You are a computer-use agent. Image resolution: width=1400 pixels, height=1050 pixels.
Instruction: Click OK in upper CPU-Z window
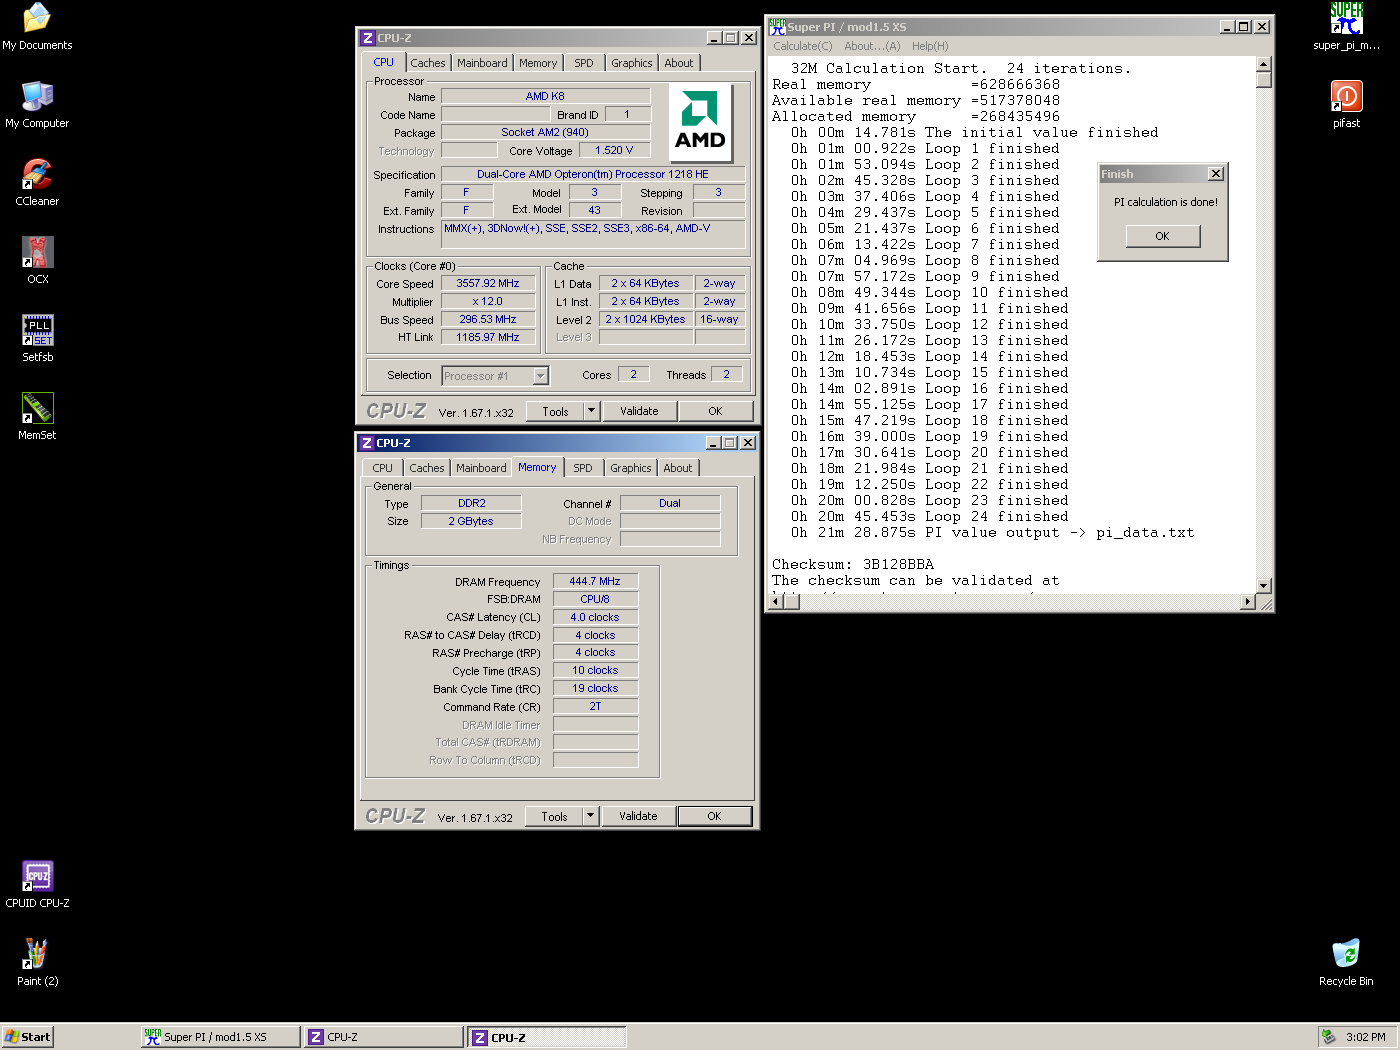[715, 411]
